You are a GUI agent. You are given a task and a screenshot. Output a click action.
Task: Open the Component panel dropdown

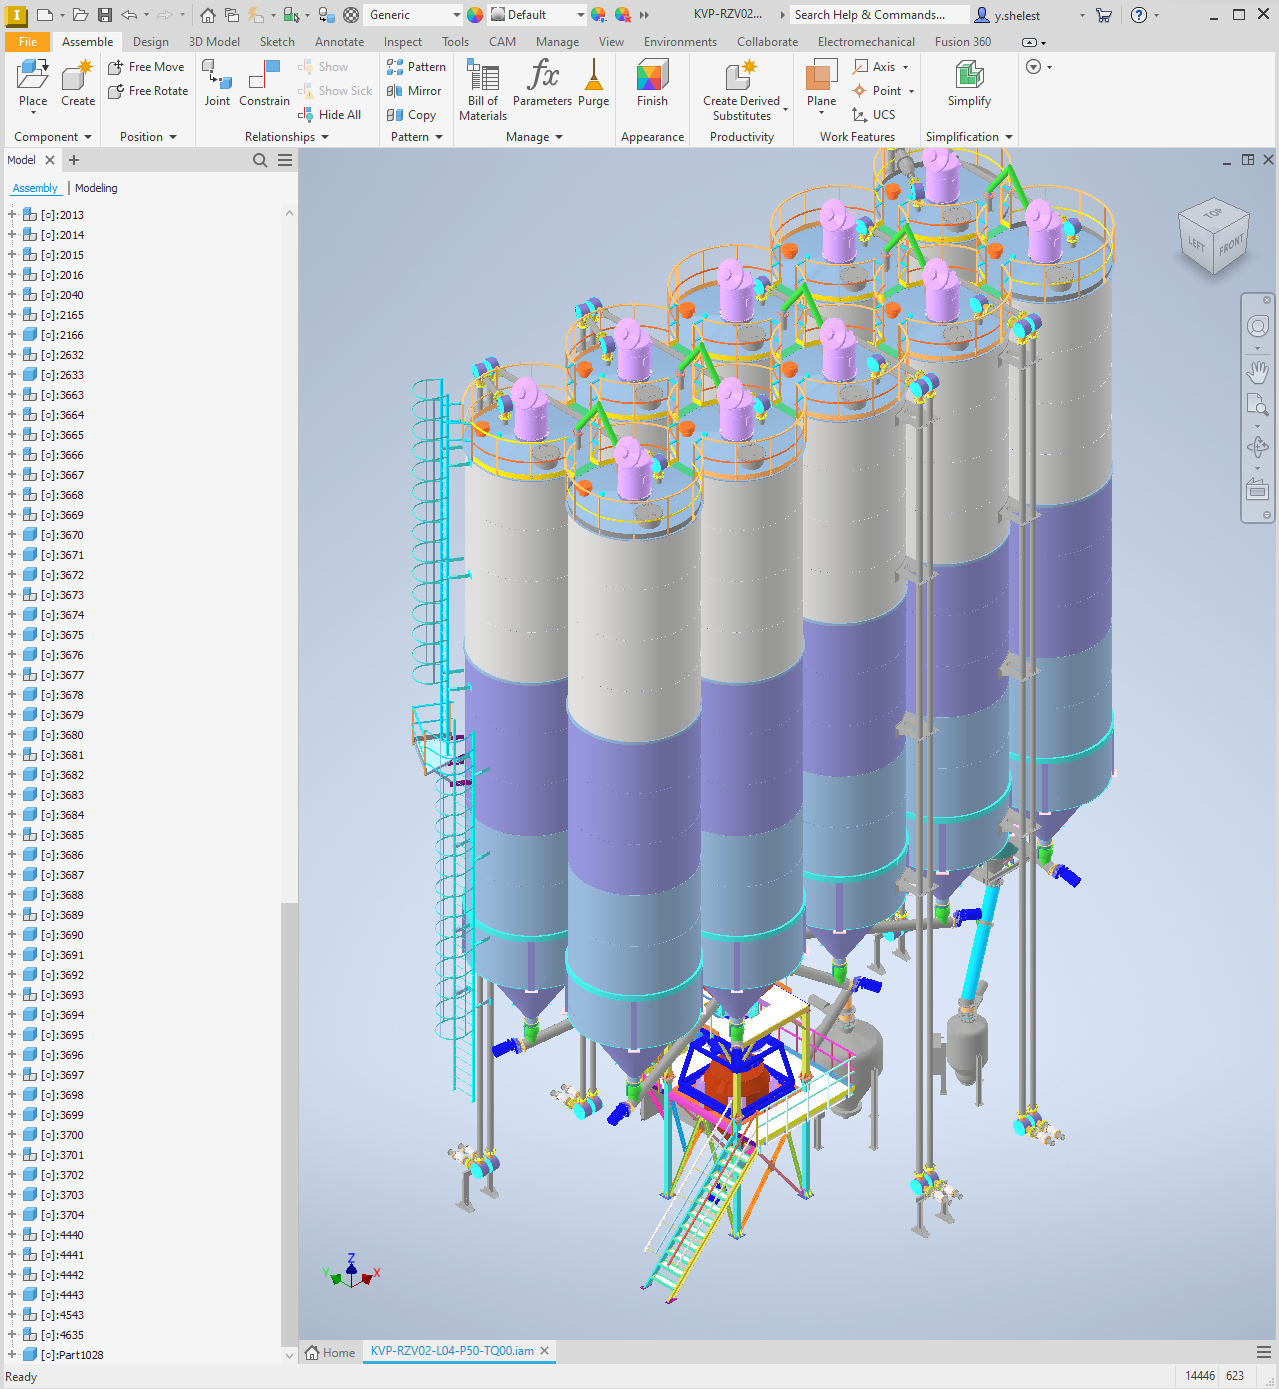coord(86,136)
